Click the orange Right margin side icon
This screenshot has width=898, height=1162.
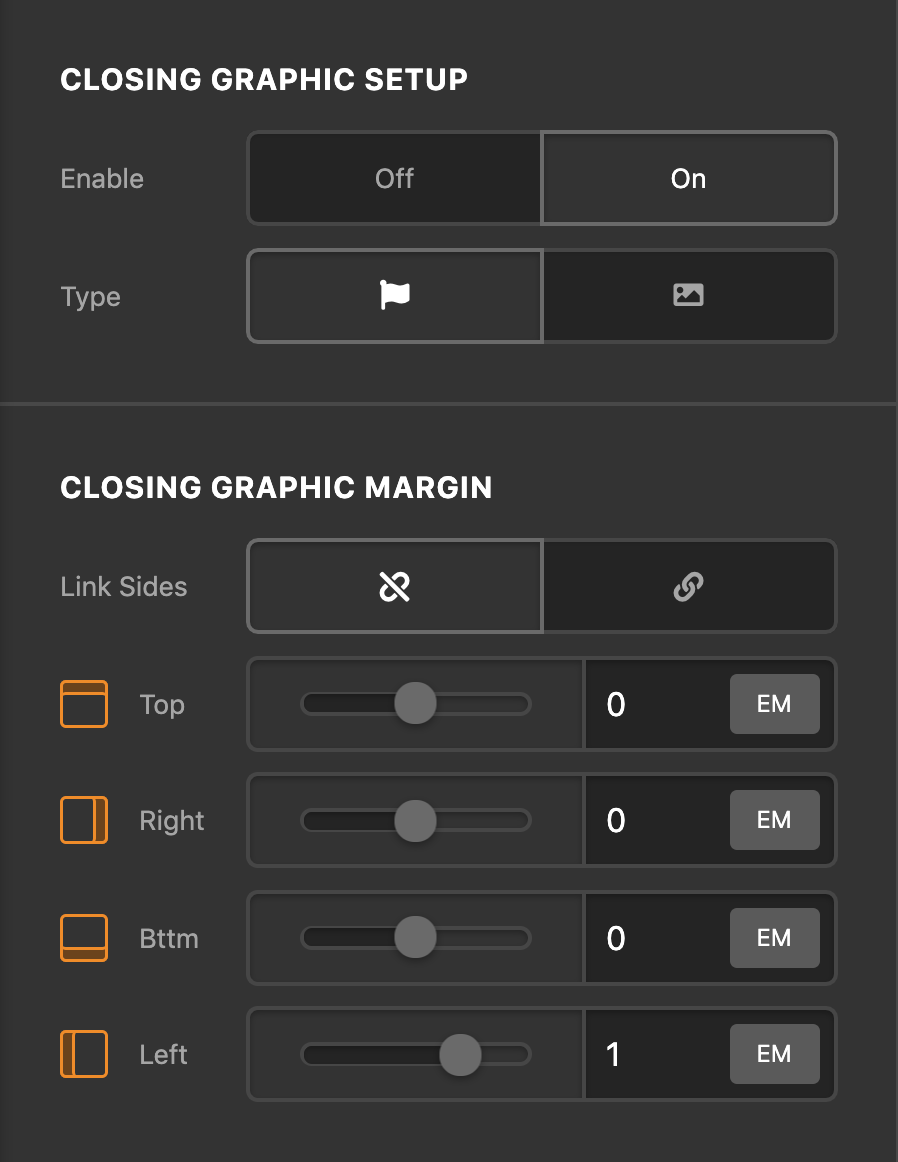[84, 820]
